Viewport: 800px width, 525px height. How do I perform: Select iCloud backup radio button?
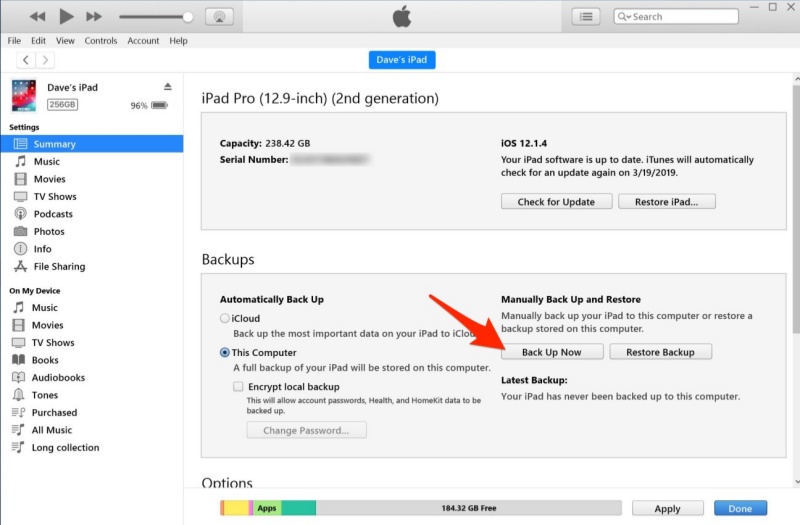tap(224, 318)
